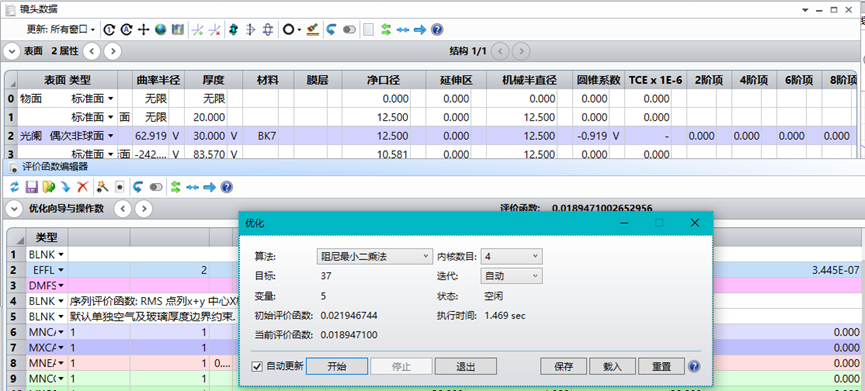Click the blue refresh icon in merit function editor
This screenshot has height=391, width=865.
14,188
